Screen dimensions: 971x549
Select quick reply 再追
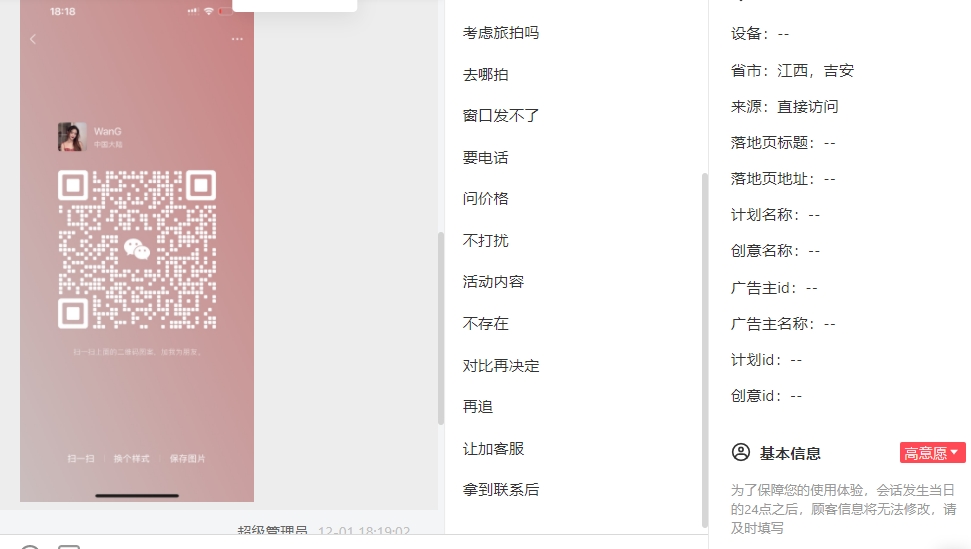click(x=477, y=407)
